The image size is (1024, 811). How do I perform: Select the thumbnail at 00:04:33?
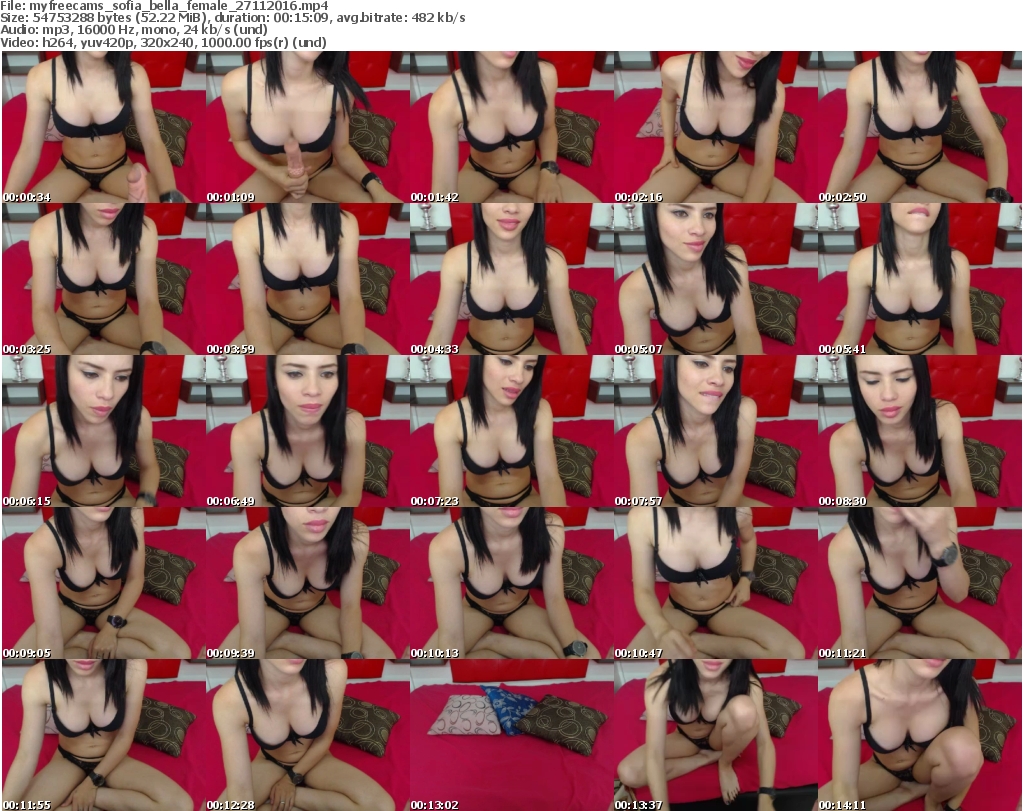(511, 279)
